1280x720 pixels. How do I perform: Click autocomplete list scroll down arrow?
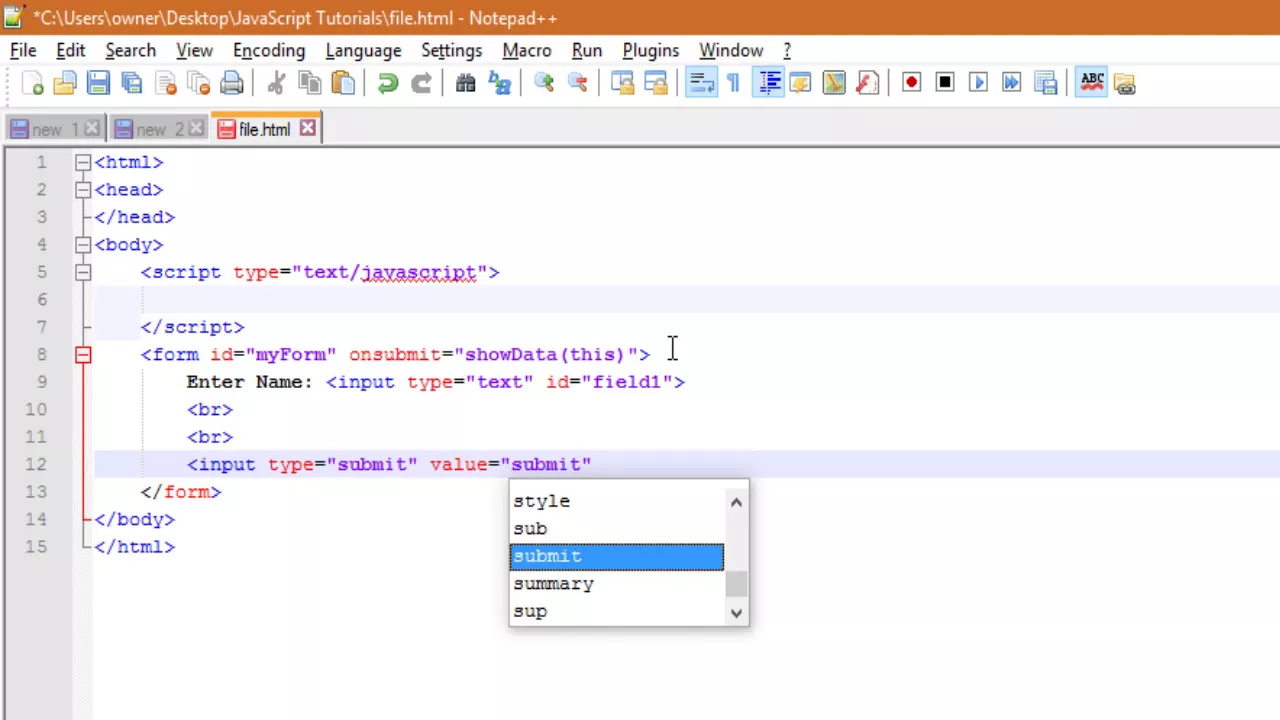tap(737, 612)
